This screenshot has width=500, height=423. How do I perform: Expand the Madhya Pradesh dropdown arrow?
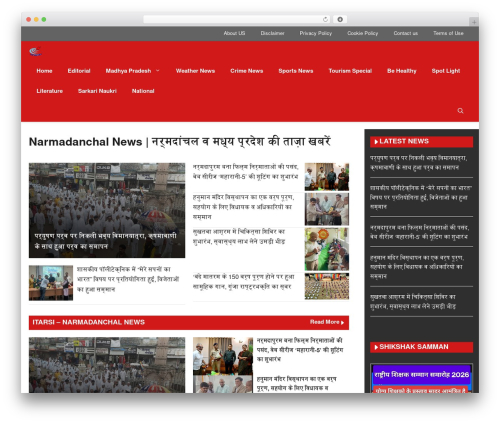(158, 71)
